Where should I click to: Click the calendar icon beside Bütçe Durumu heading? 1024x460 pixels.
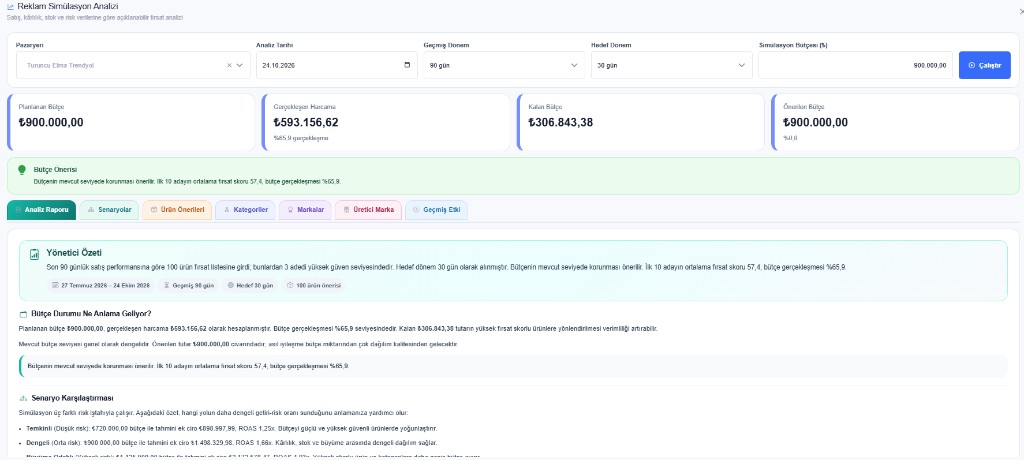24,314
